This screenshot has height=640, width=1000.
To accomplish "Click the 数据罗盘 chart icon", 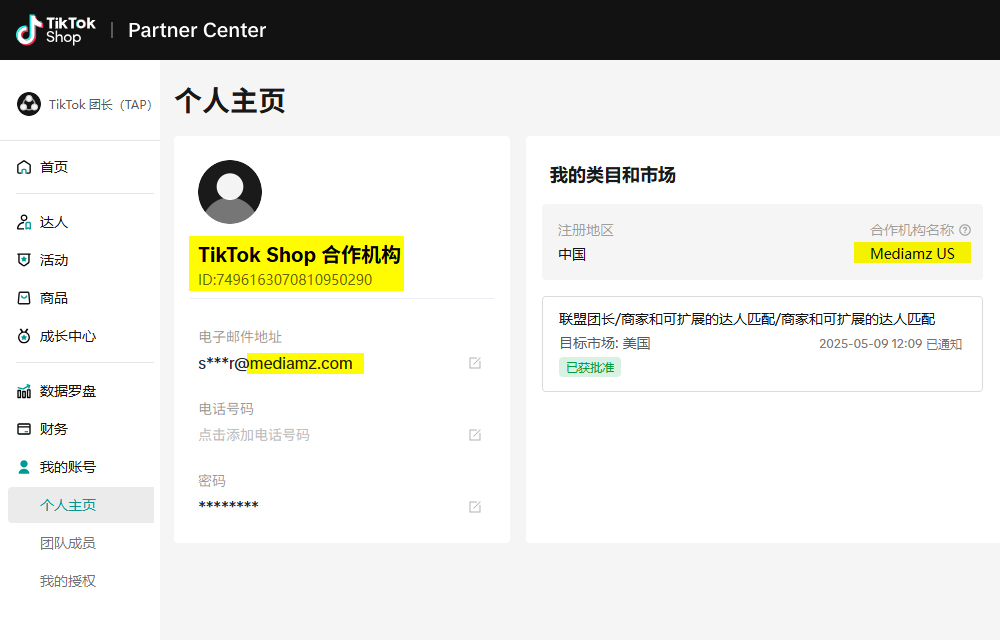I will (24, 391).
